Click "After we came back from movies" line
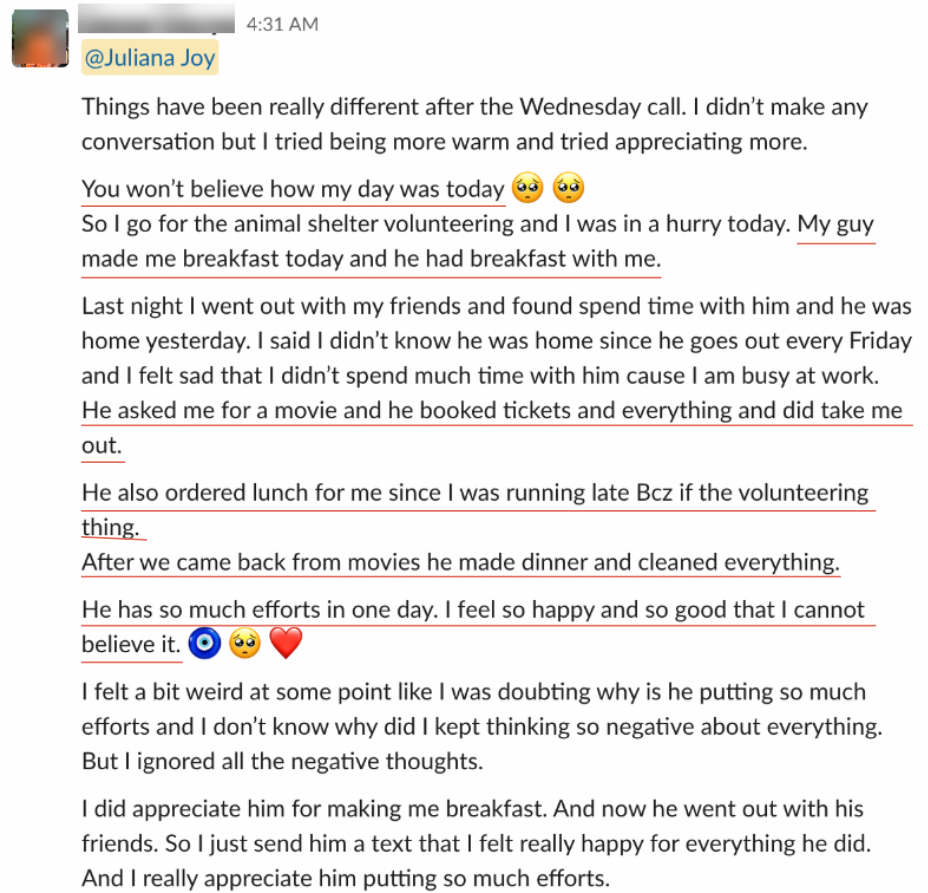This screenshot has width=928, height=893. (x=460, y=562)
